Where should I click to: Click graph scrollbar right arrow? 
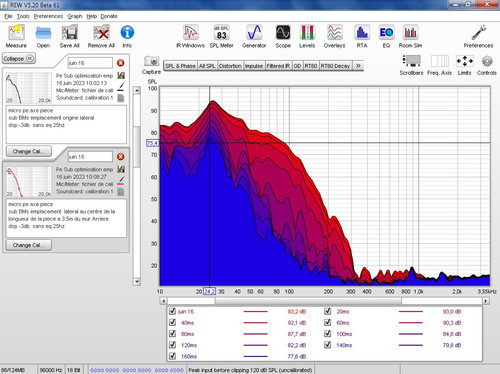pos(486,301)
